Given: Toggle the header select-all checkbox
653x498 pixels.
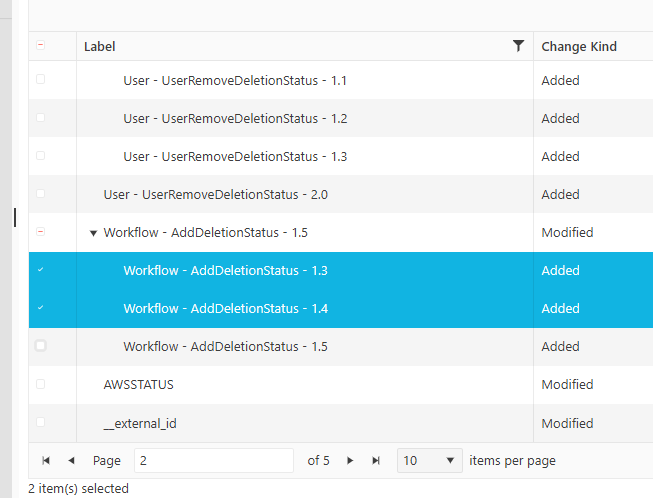Looking at the screenshot, I should [41, 46].
